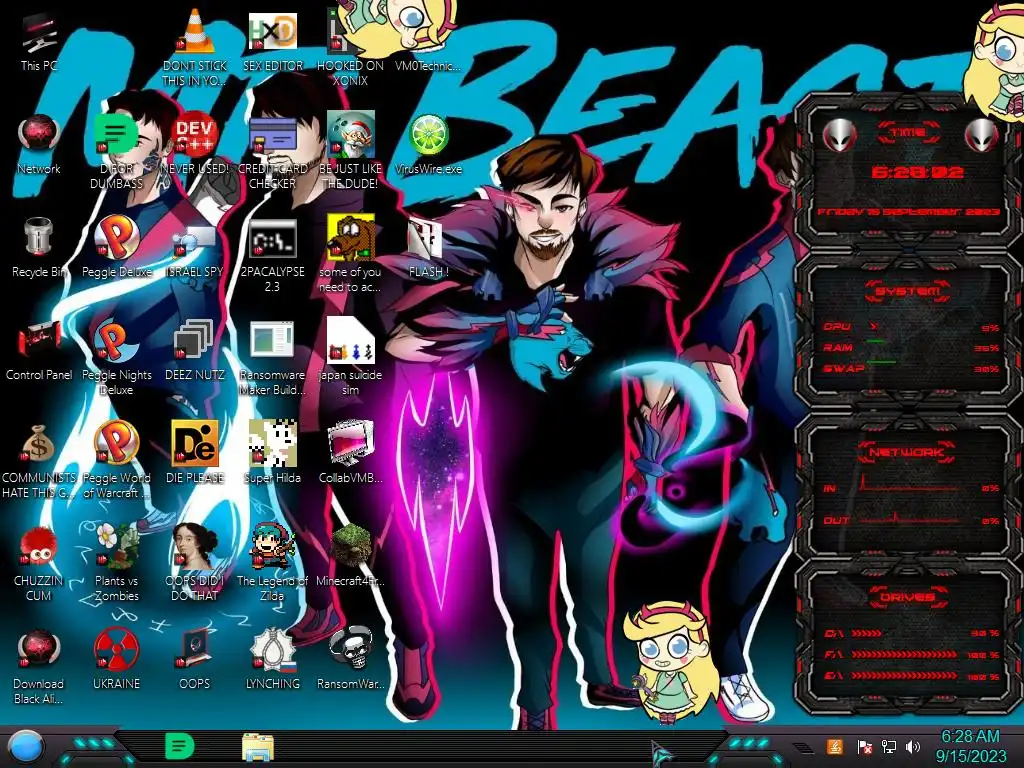Viewport: 1024px width, 768px height.
Task: Open the VLC cone shortcut icon
Action: pos(195,31)
